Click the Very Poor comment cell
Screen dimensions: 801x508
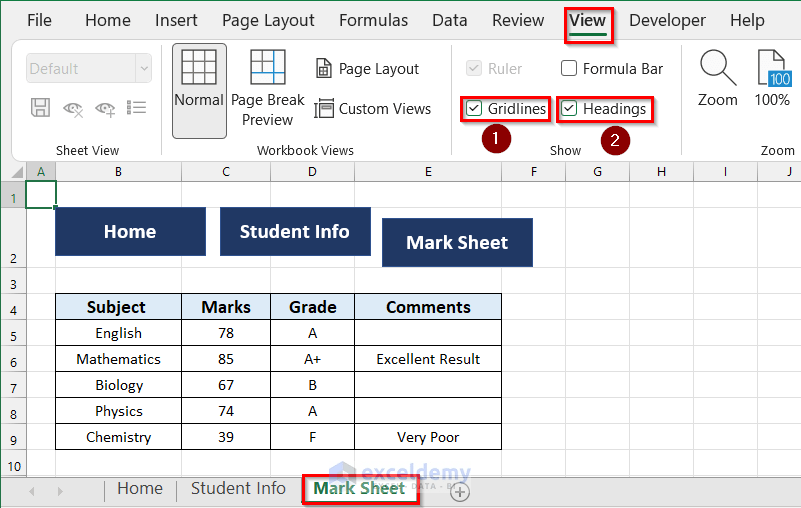428,437
